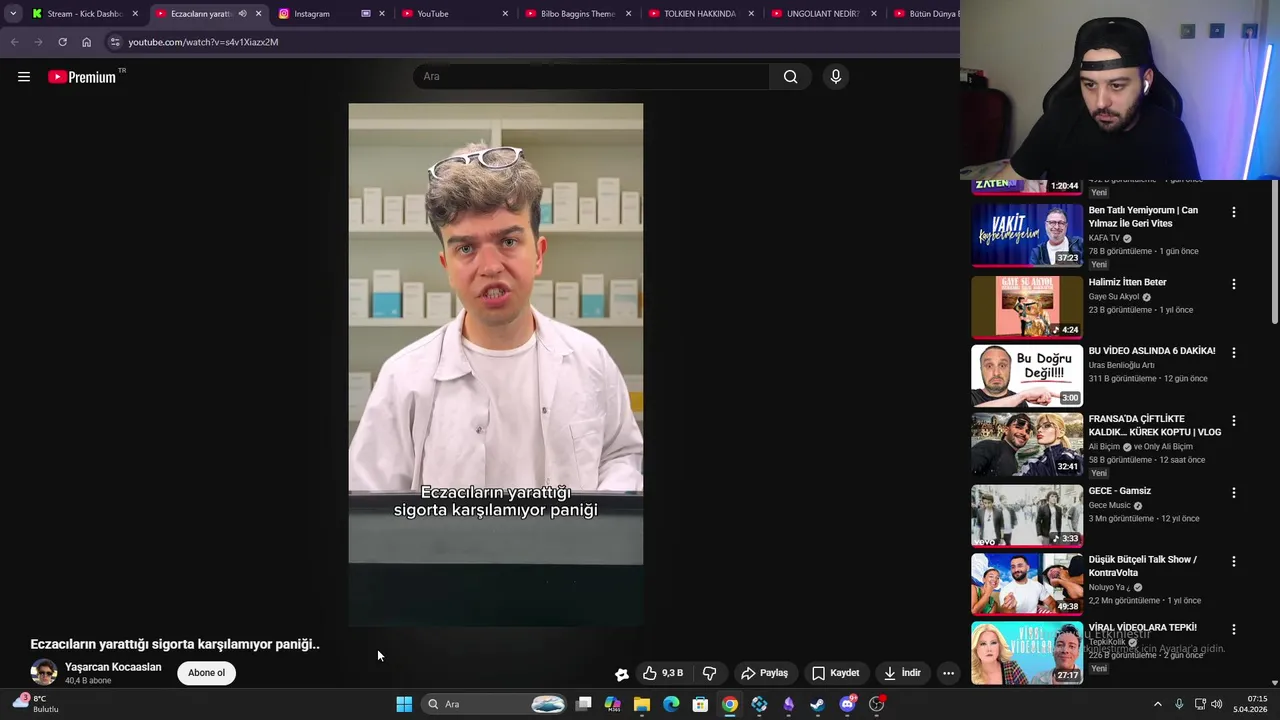This screenshot has height=720, width=1280.
Task: Click the recommendations sidebar scrollbar
Action: 1275,253
